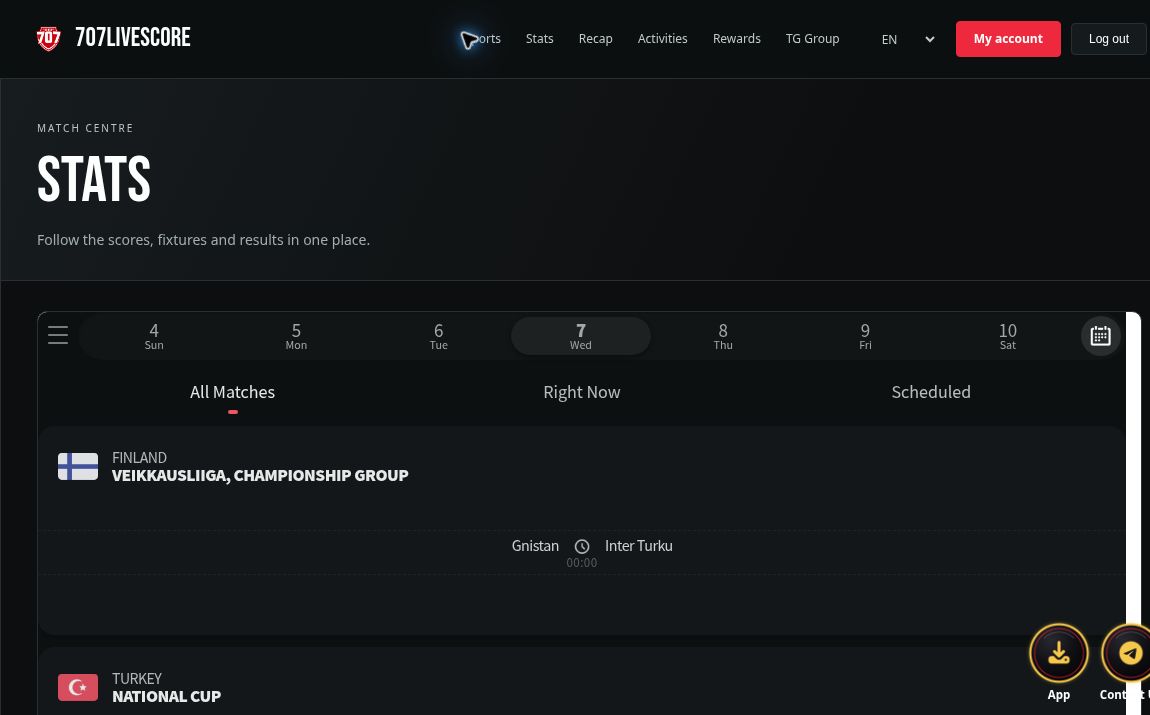Click the App download icon
Viewport: 1150px width, 715px height.
coord(1058,653)
